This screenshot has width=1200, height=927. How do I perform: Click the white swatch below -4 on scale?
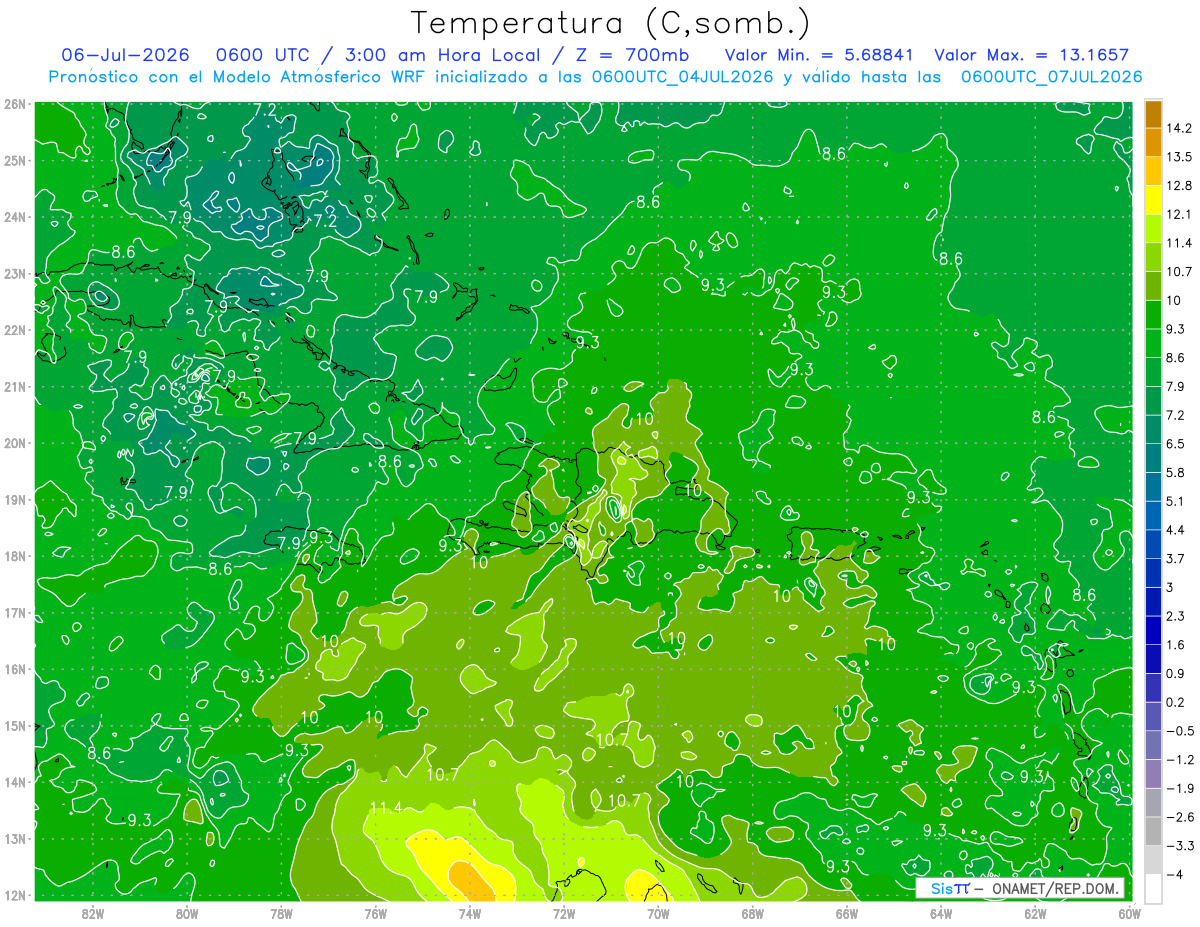point(1153,888)
